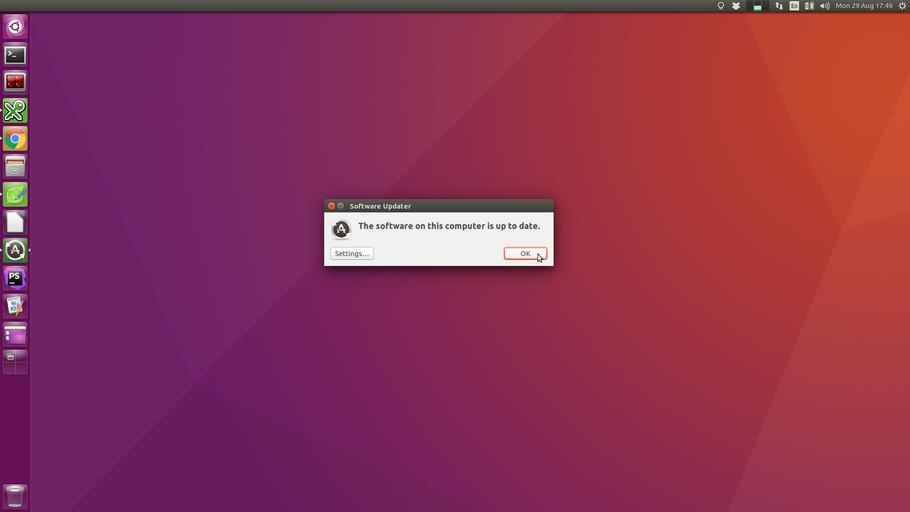Close the Software Updater dialog window

(332, 206)
